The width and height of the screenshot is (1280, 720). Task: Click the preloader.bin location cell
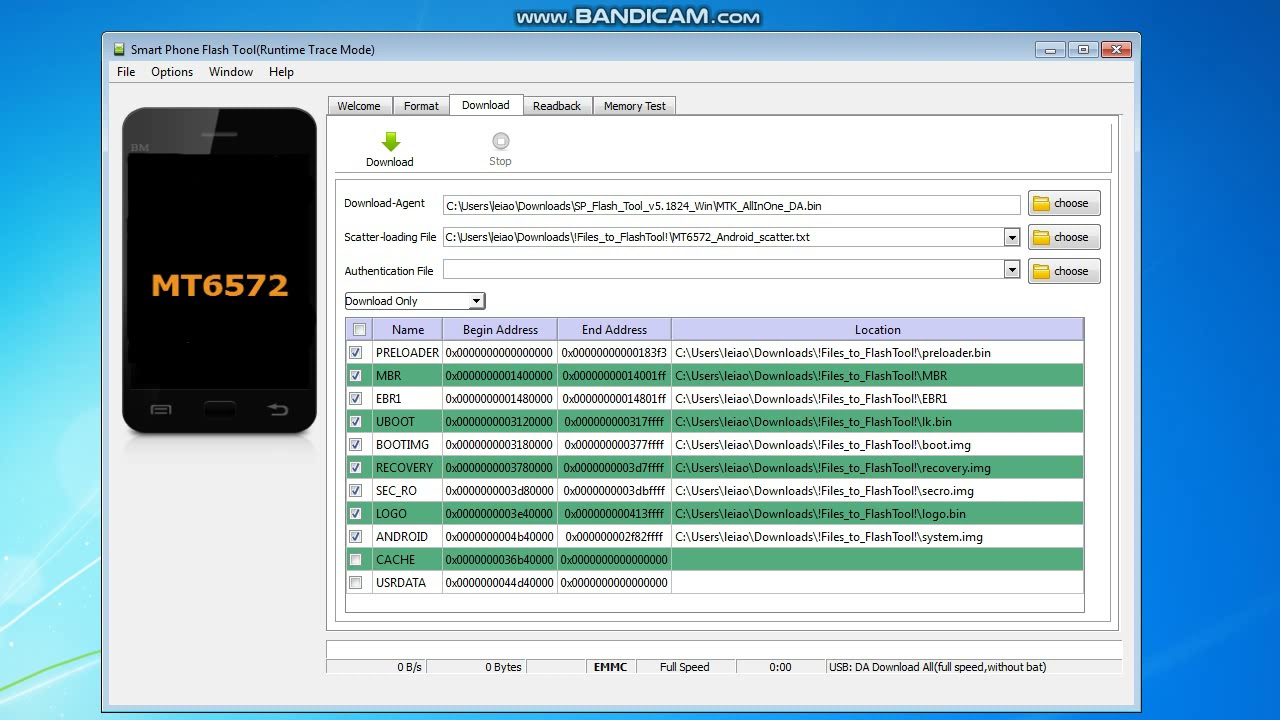tap(878, 353)
